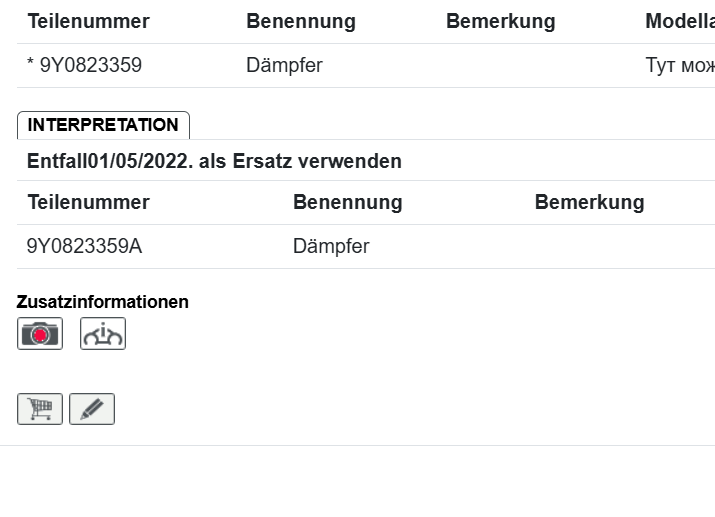Select part number * 9Y0823359
Screen dimensions: 715x517
tap(84, 66)
